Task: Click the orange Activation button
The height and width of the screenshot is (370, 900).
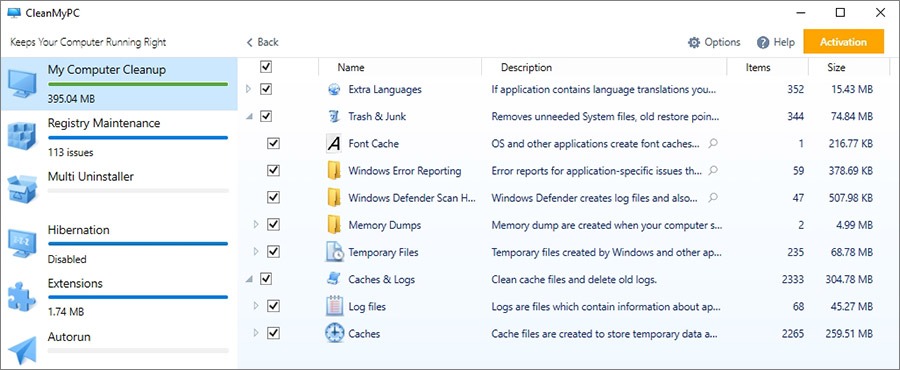Action: 843,42
